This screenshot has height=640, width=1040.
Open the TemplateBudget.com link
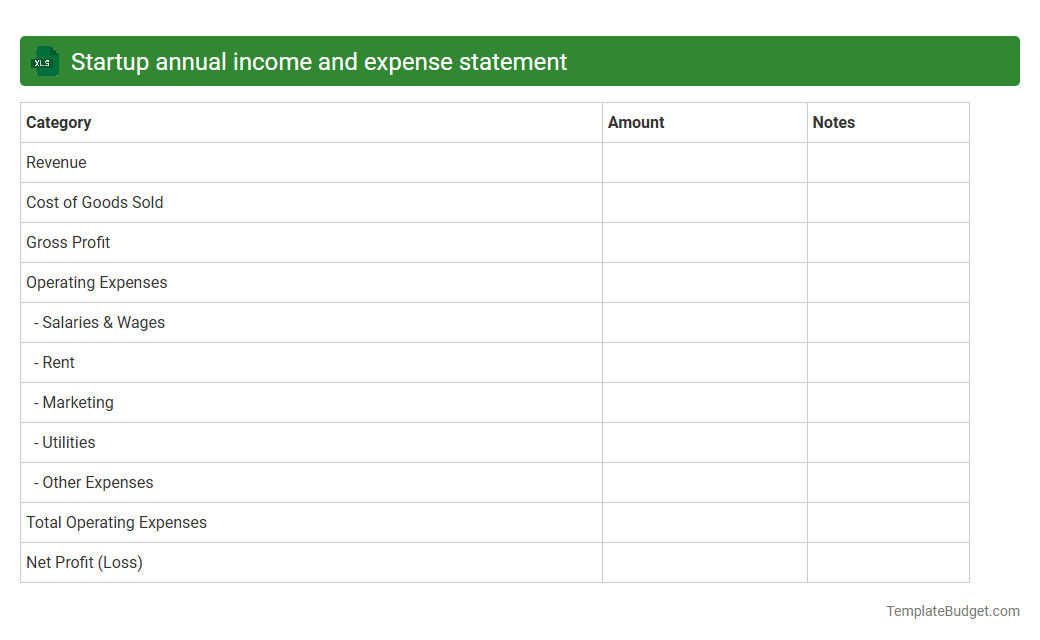click(x=952, y=610)
